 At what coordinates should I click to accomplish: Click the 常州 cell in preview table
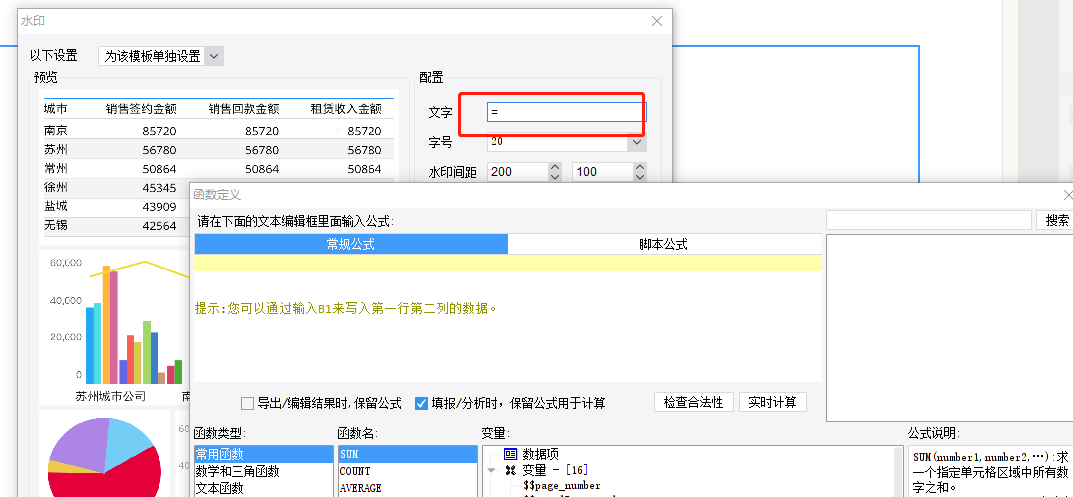(x=55, y=168)
